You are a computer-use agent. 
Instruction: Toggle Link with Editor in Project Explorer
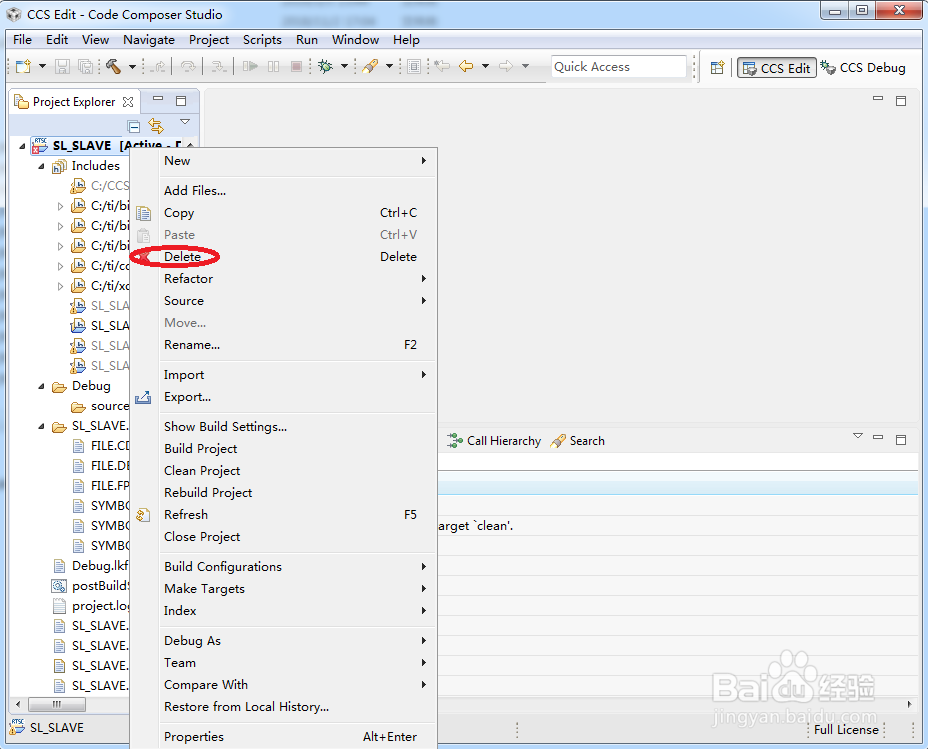[x=156, y=126]
